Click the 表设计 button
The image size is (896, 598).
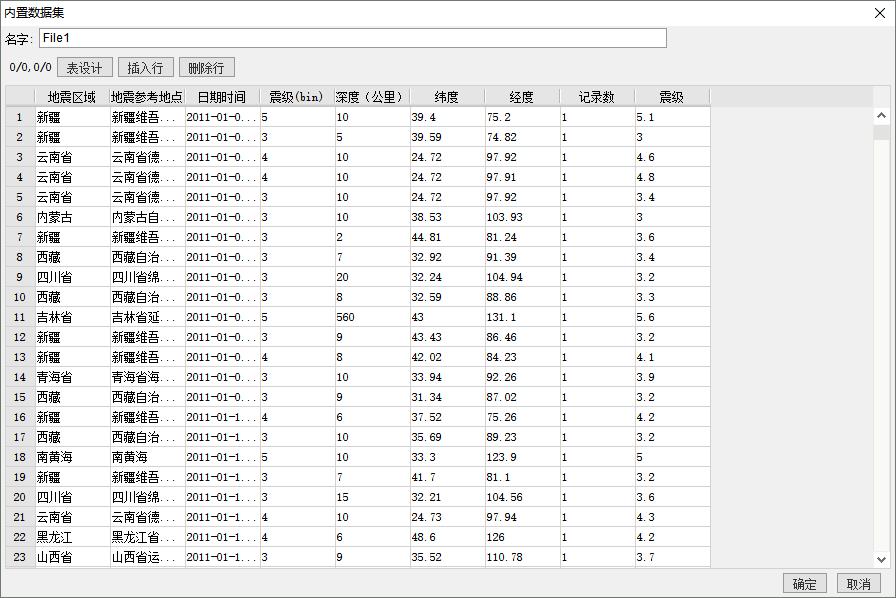coord(84,68)
